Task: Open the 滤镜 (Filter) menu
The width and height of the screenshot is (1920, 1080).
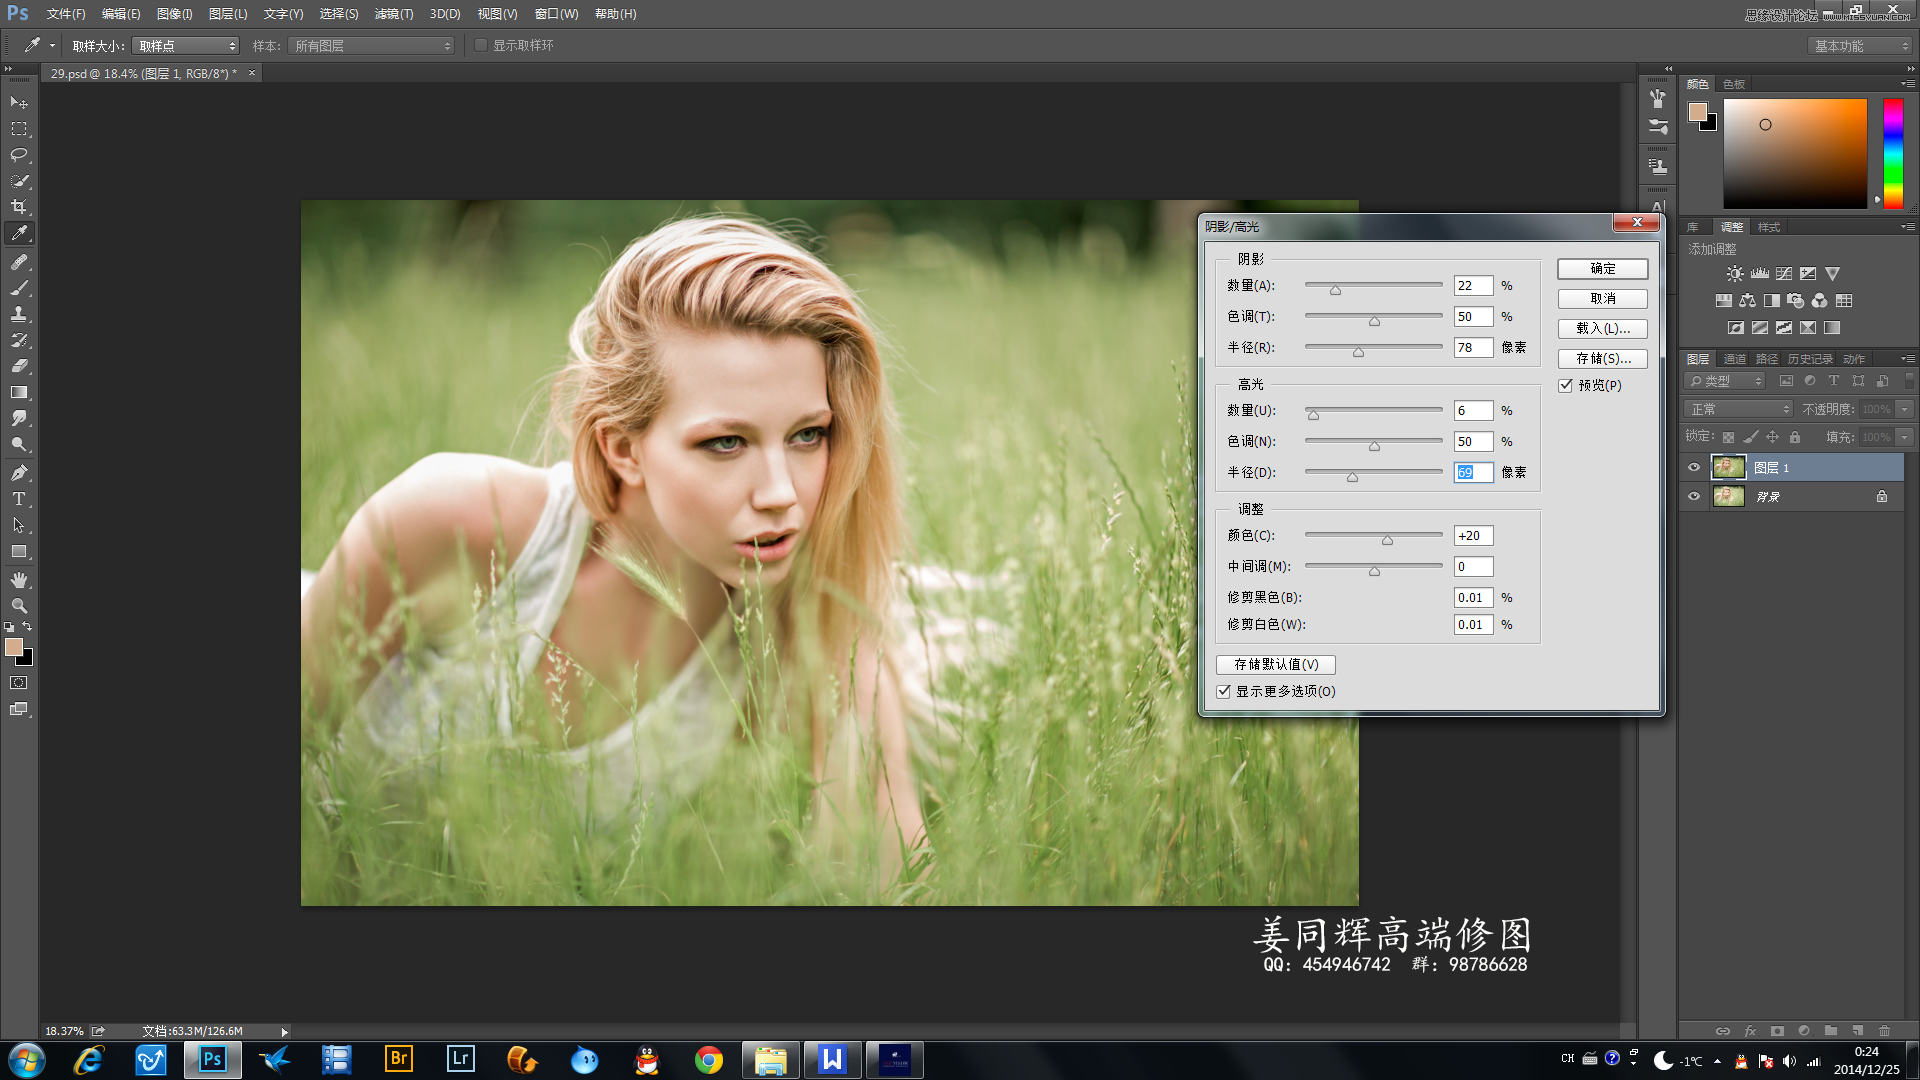Action: pos(393,14)
